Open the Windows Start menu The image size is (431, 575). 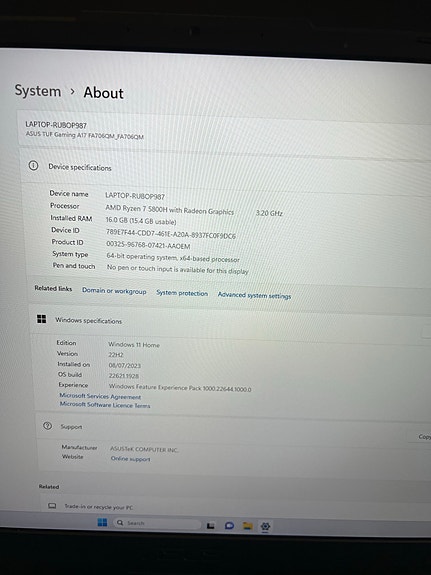point(102,522)
